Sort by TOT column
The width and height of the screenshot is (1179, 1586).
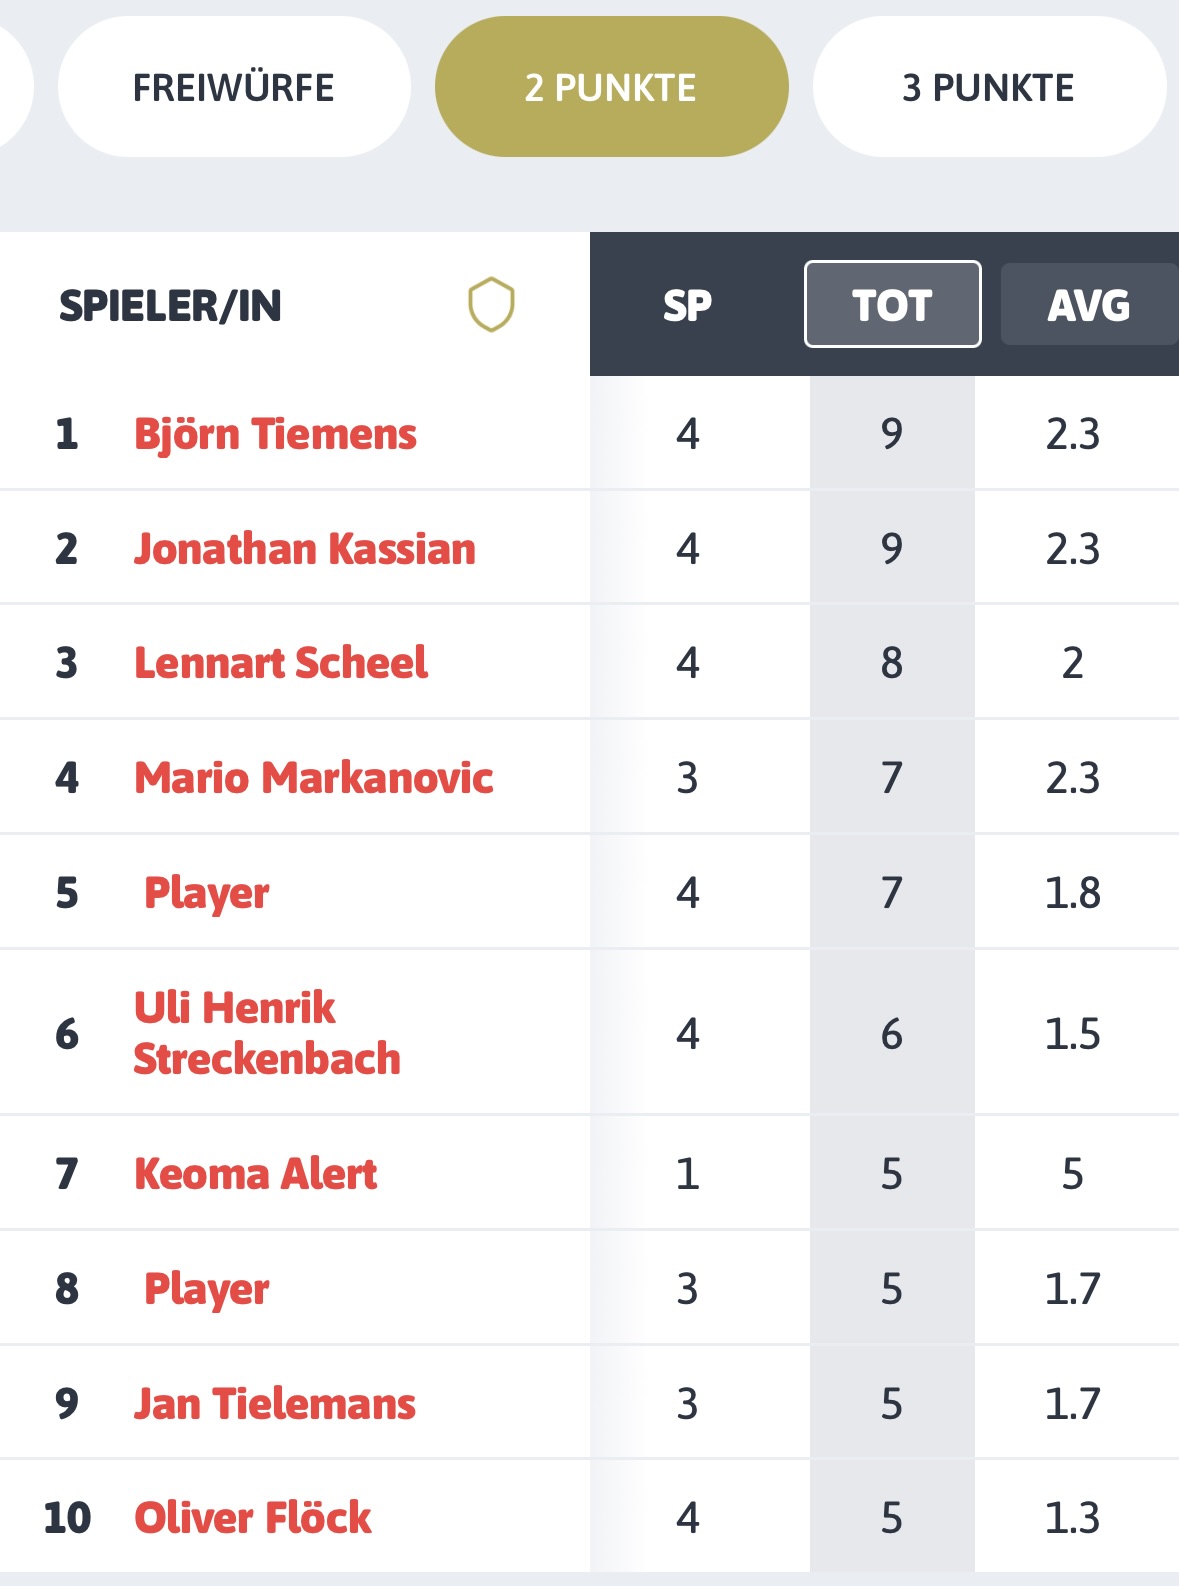click(892, 305)
